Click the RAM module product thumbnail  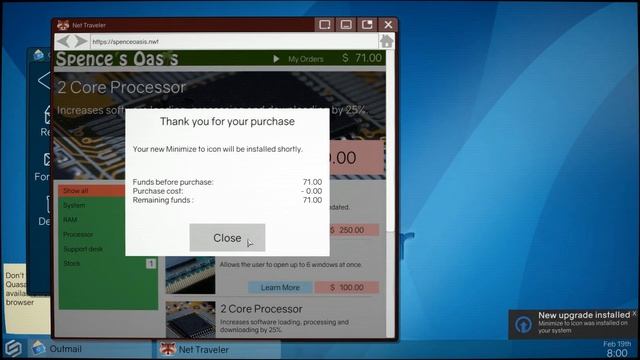(x=190, y=275)
